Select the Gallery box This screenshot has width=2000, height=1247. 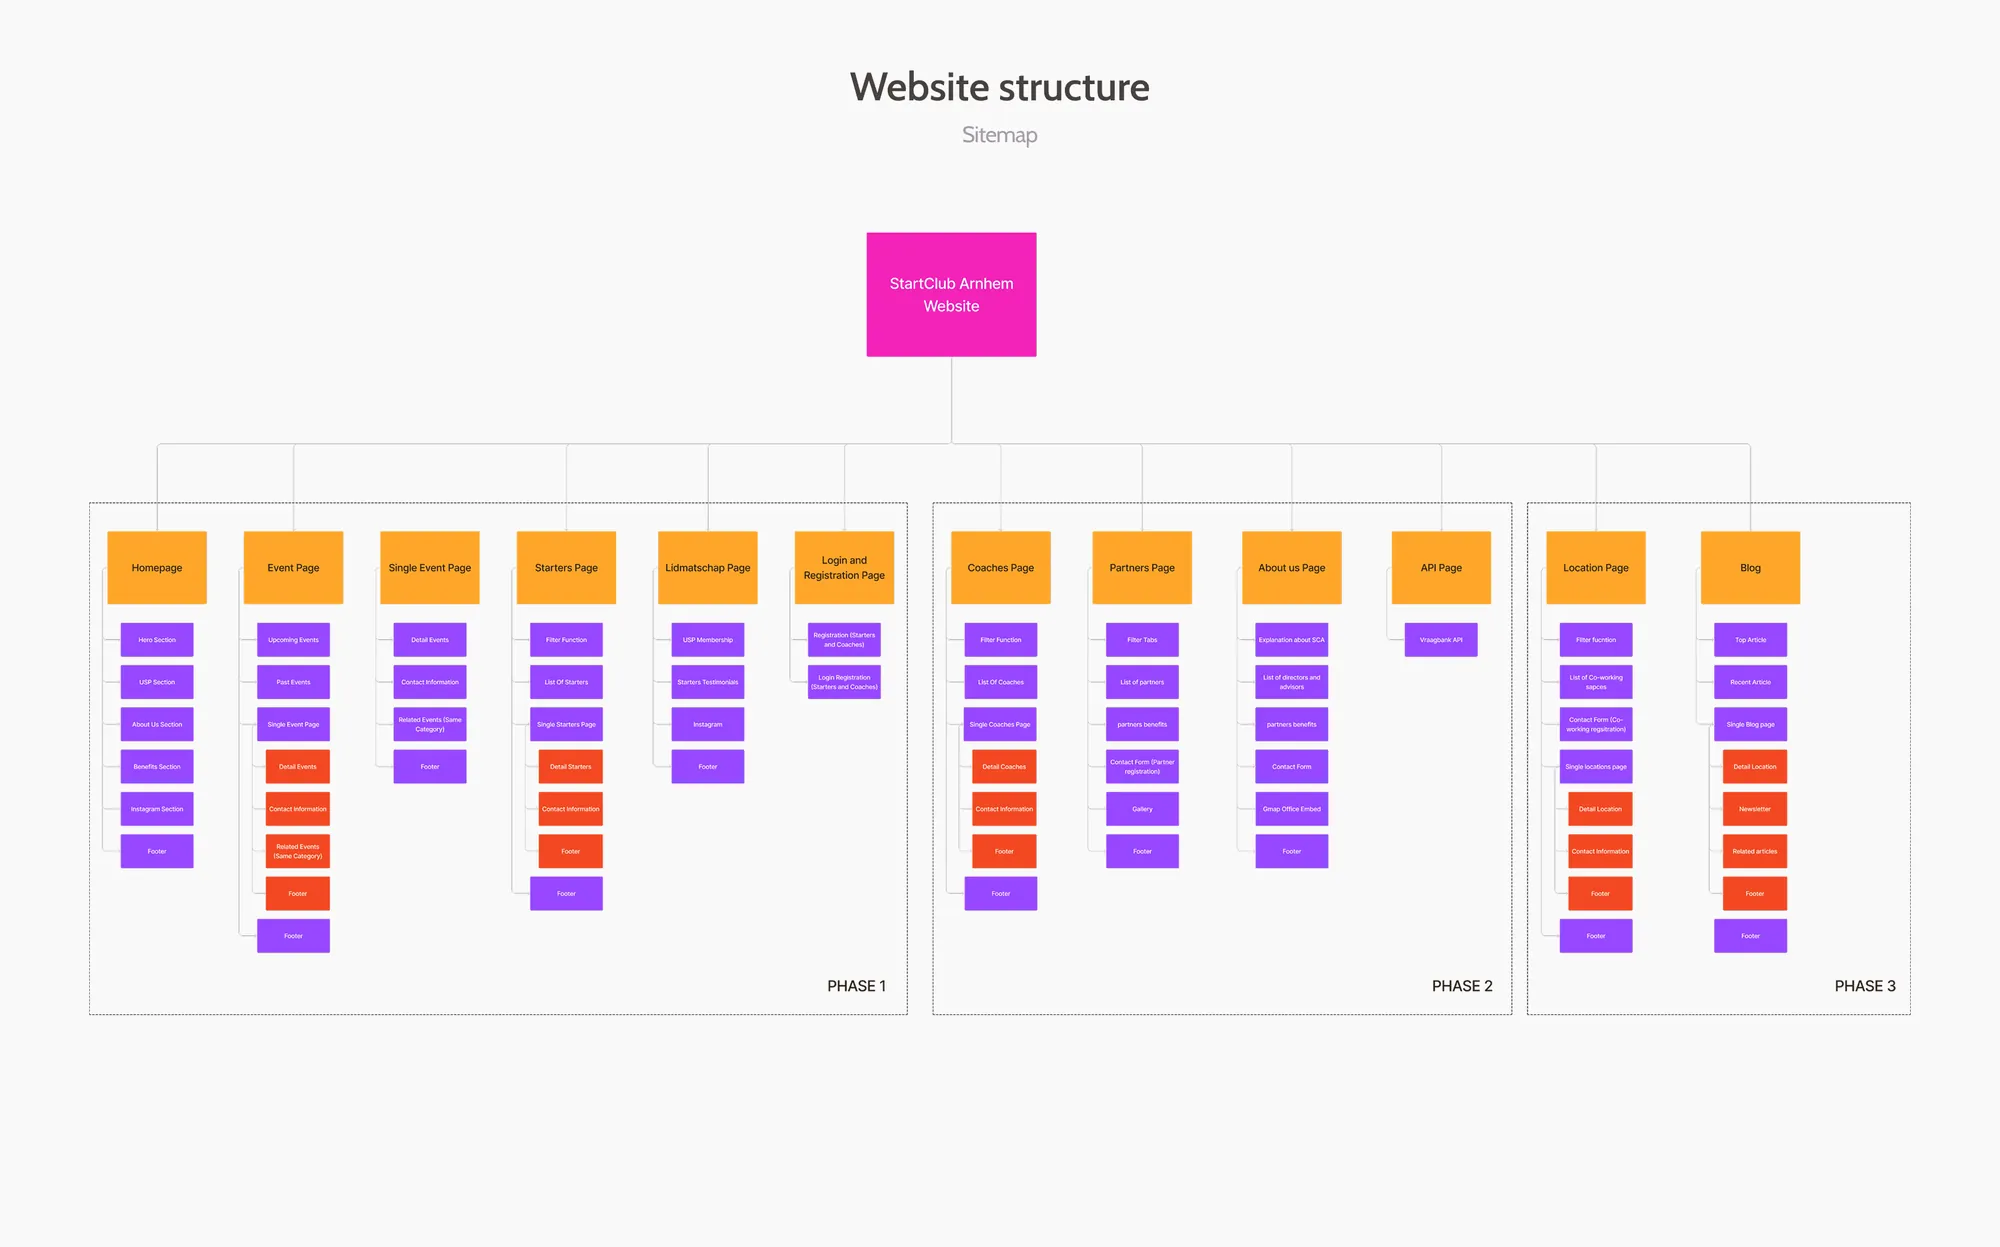click(x=1142, y=809)
